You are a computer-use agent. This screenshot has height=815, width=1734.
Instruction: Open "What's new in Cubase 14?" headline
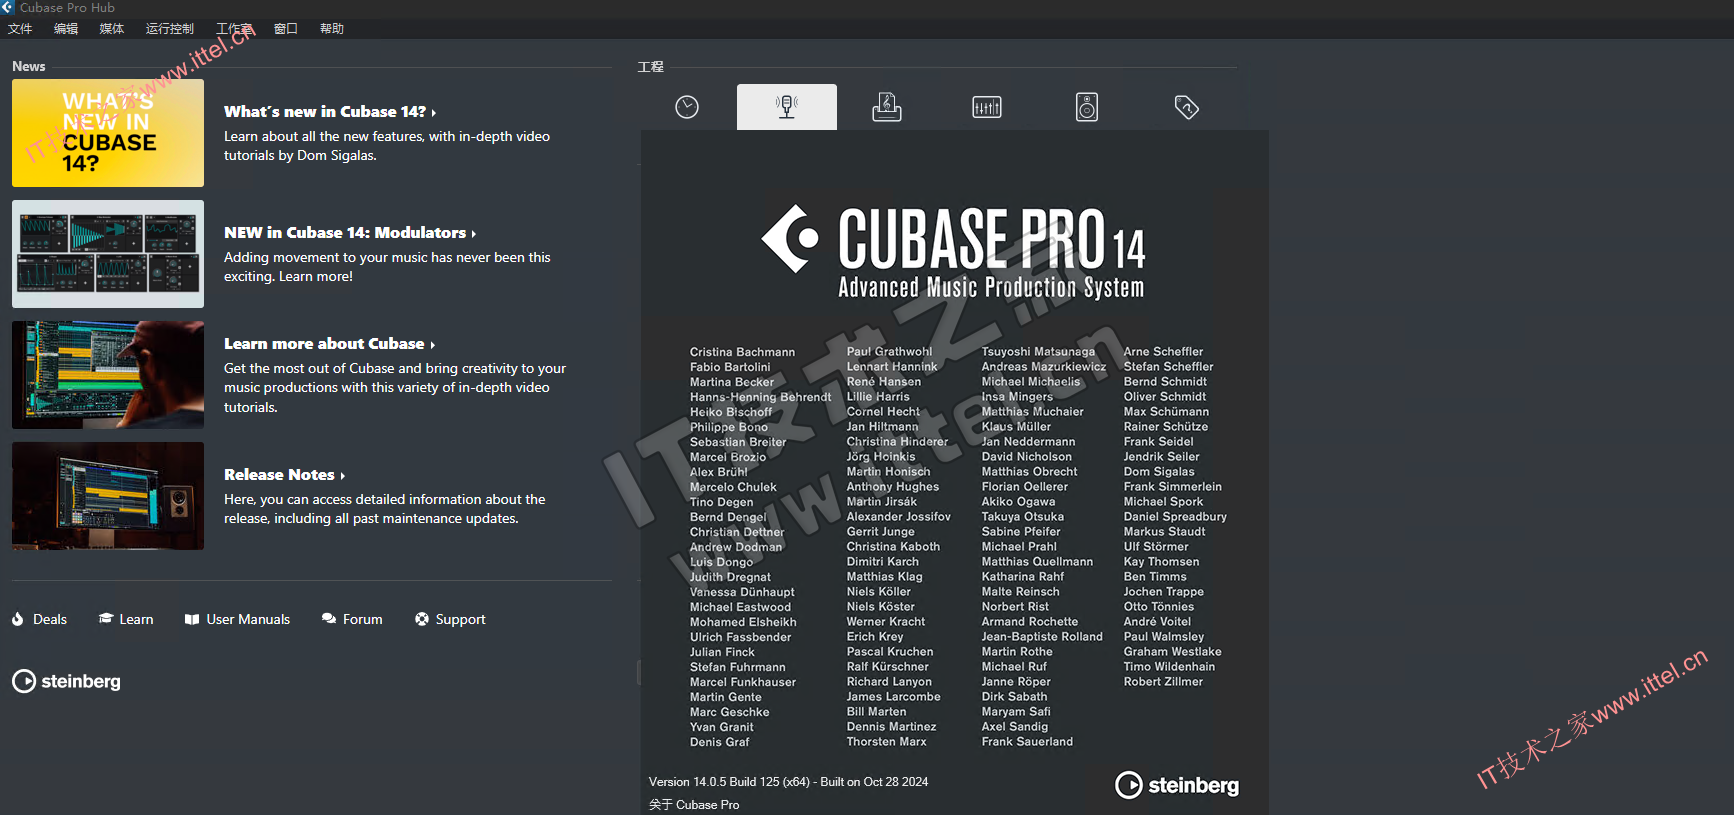tap(330, 112)
